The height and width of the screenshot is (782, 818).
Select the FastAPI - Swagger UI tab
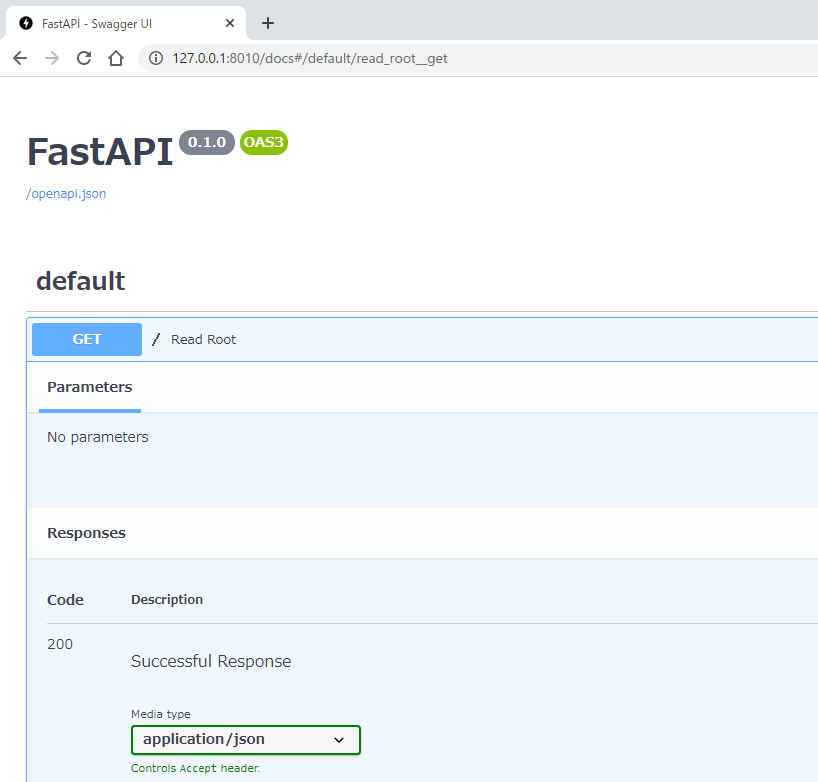click(x=125, y=23)
